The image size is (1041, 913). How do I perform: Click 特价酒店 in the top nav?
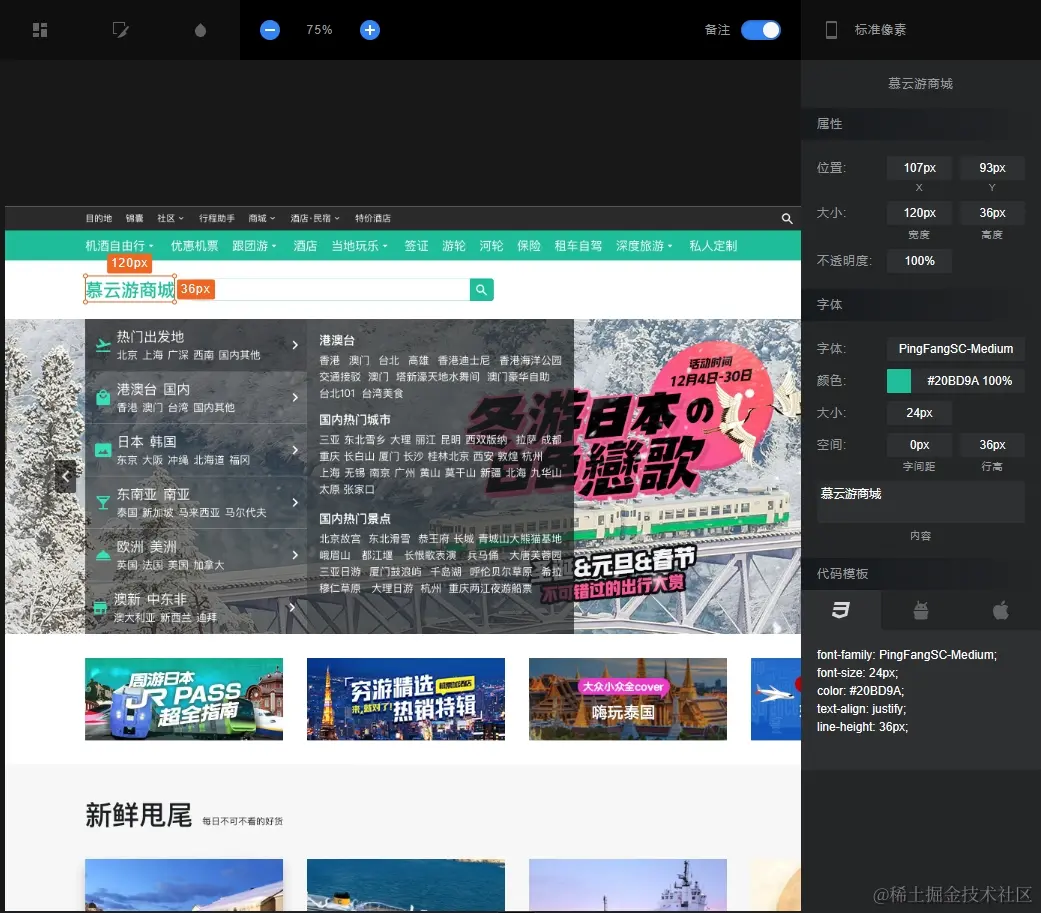click(x=372, y=218)
